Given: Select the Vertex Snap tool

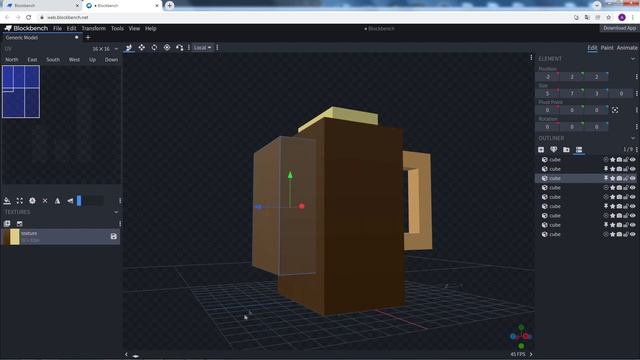Looking at the screenshot, I should click(180, 48).
